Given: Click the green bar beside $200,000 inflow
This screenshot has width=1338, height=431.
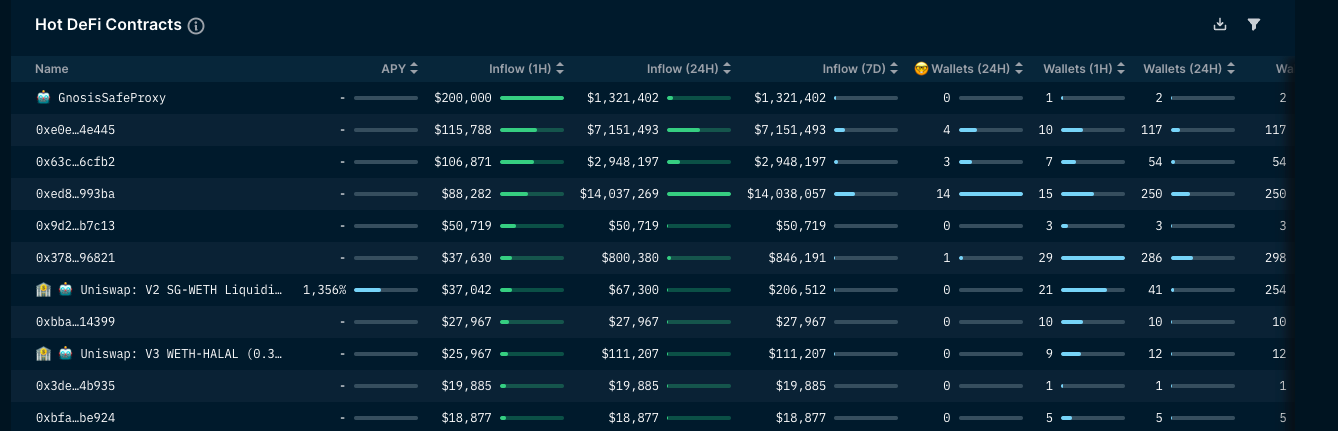Looking at the screenshot, I should click(532, 98).
